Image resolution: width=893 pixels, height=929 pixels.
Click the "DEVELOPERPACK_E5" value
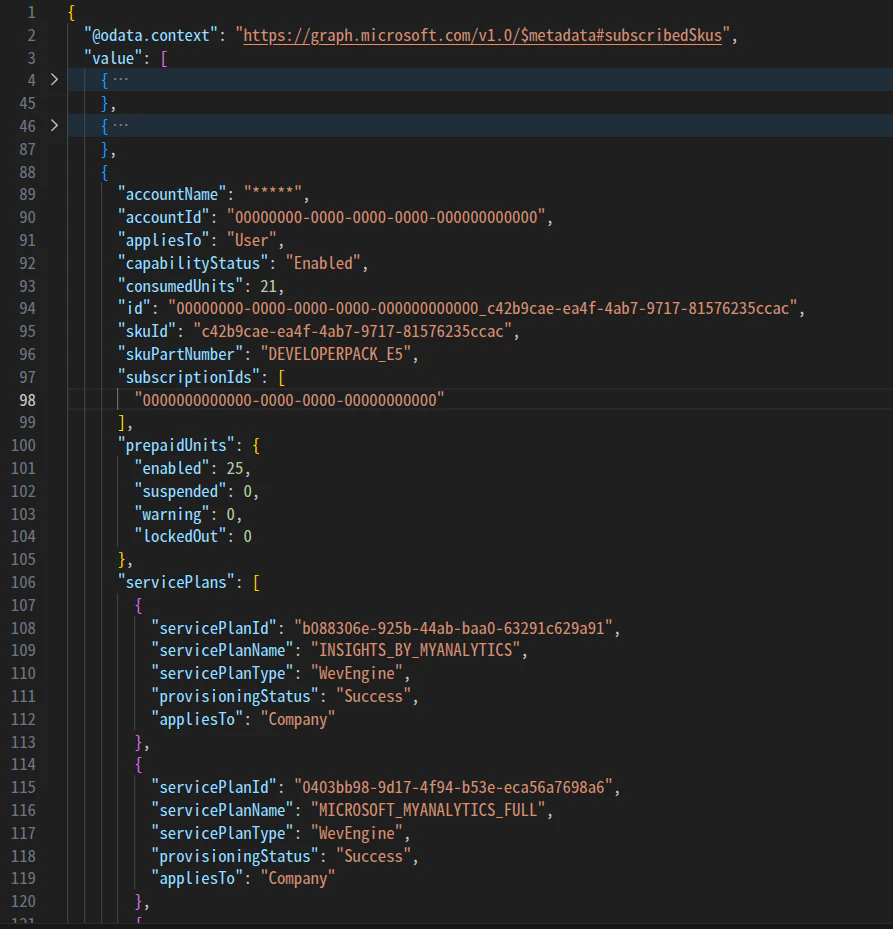pyautogui.click(x=336, y=354)
